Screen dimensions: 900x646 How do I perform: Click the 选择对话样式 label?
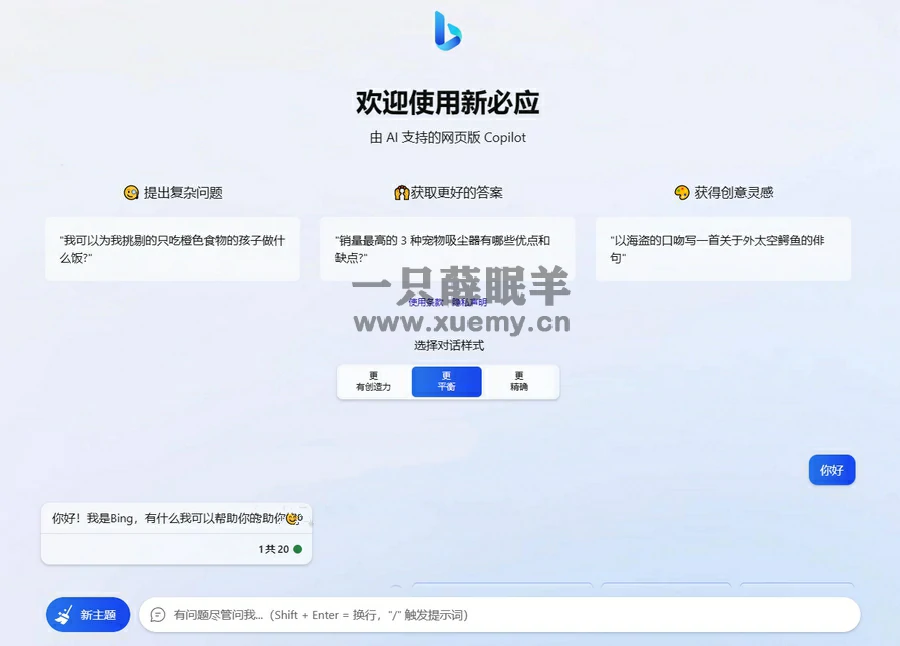point(449,345)
